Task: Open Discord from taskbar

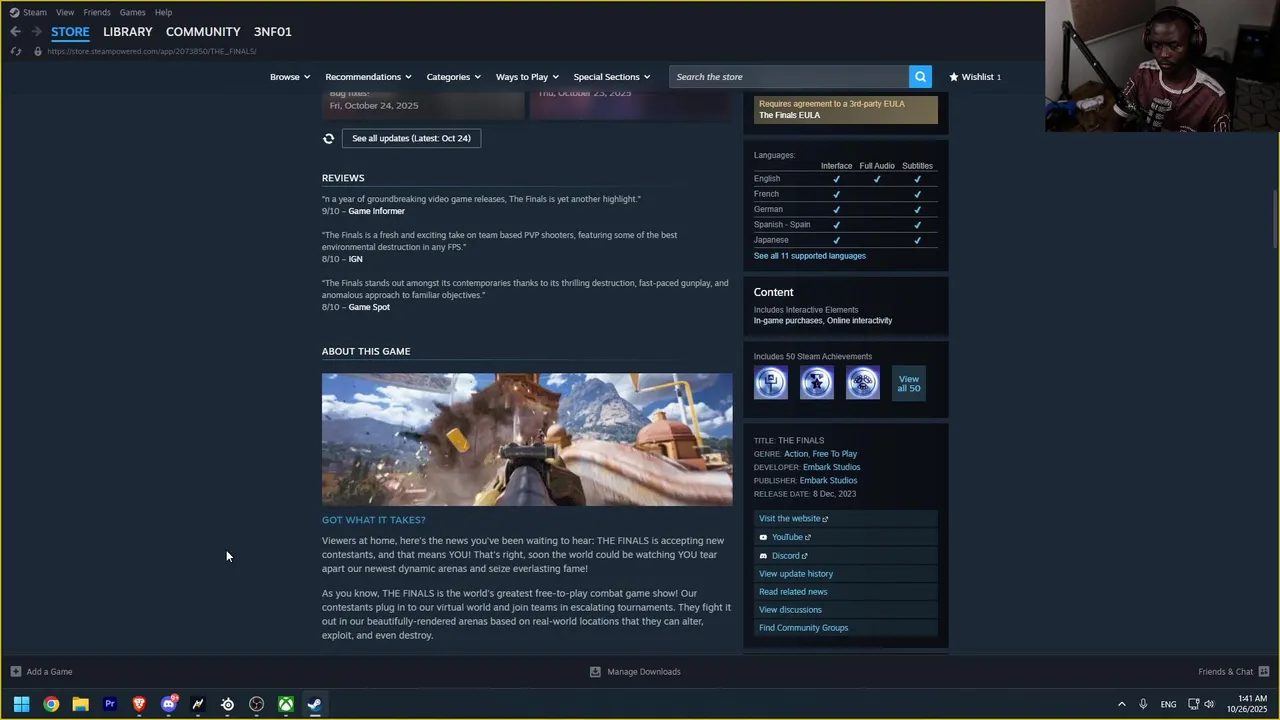Action: (169, 704)
